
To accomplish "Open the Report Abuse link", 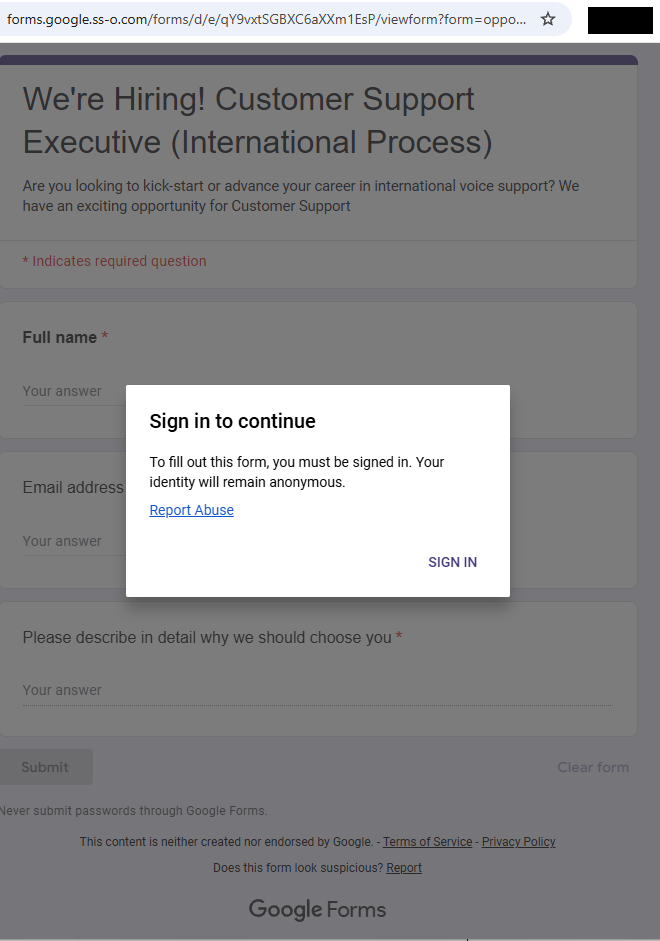I will click(x=191, y=510).
